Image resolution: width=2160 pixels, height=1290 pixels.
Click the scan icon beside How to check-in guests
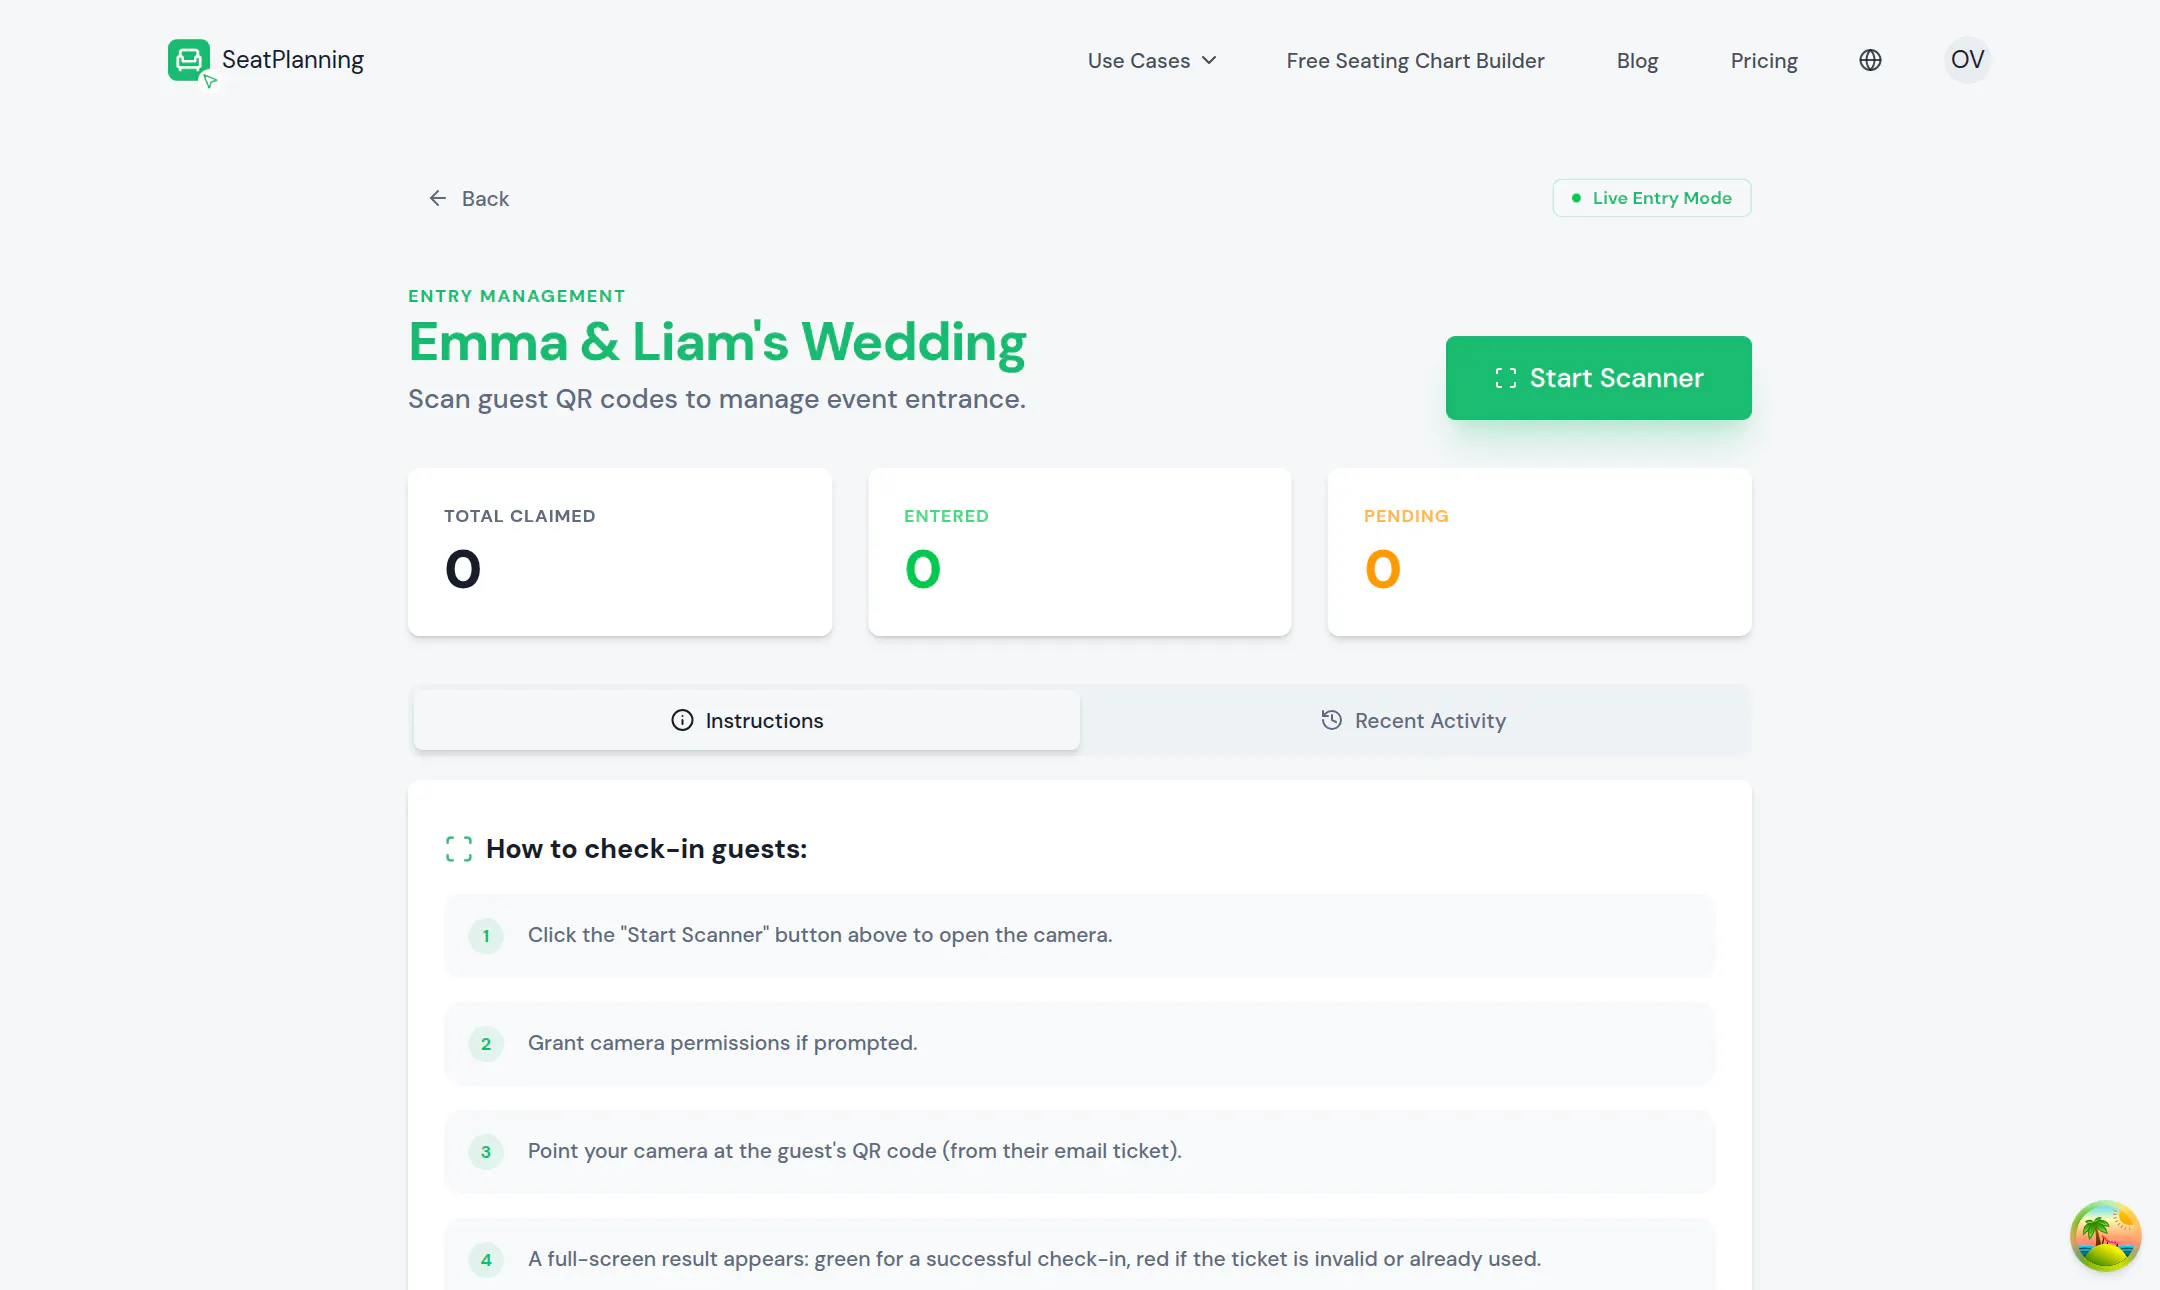click(x=459, y=849)
